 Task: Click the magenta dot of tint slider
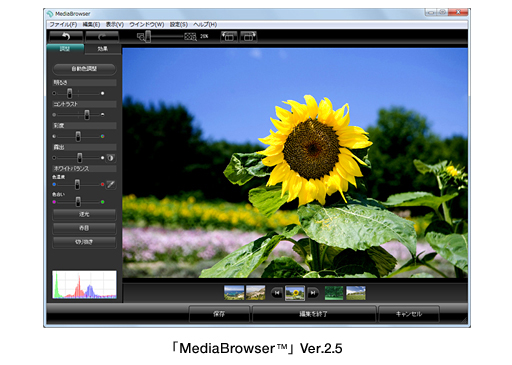coord(54,202)
